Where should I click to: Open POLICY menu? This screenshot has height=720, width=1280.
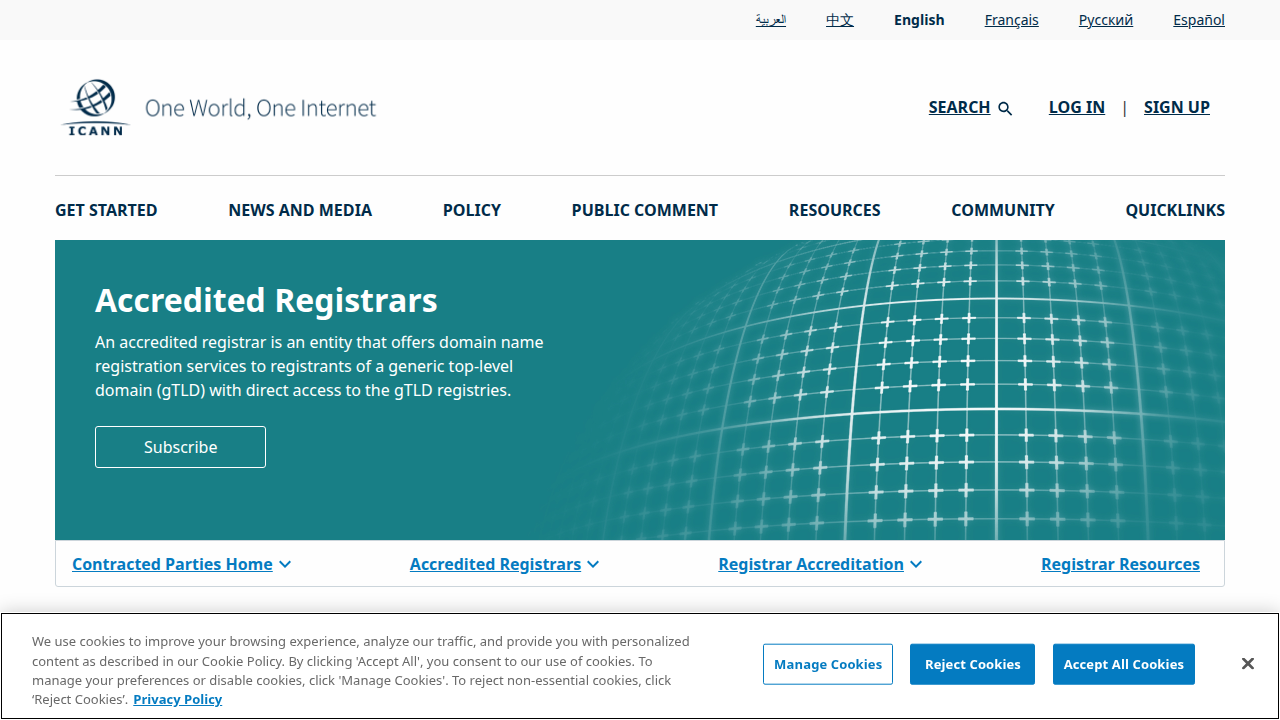(x=472, y=210)
